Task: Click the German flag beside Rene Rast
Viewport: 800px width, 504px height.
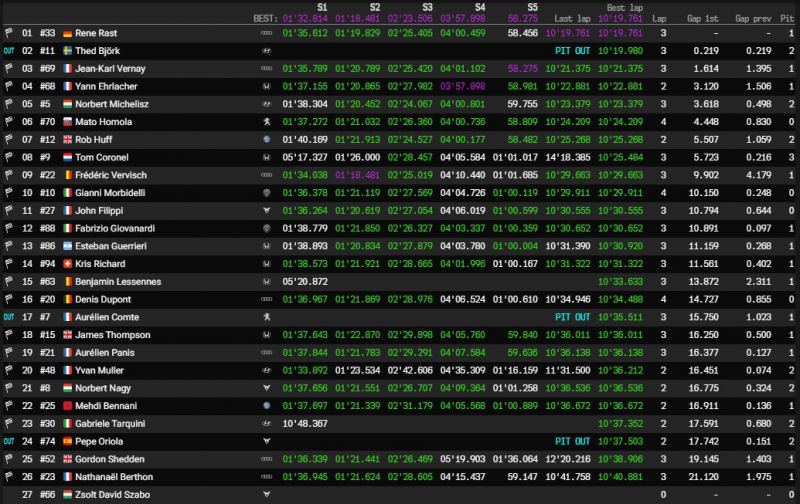Action: tap(67, 34)
